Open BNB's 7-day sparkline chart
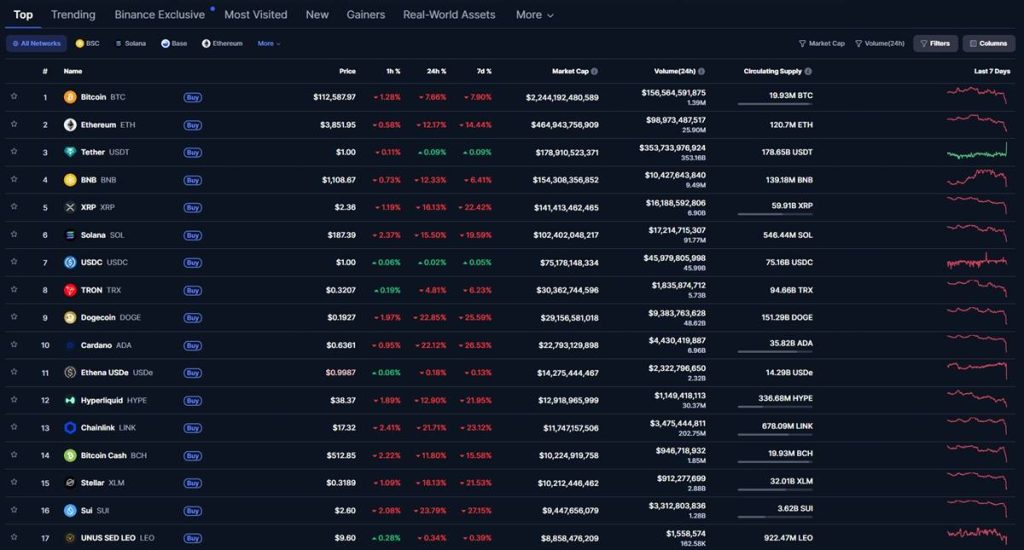This screenshot has width=1024, height=550. pyautogui.click(x=977, y=178)
